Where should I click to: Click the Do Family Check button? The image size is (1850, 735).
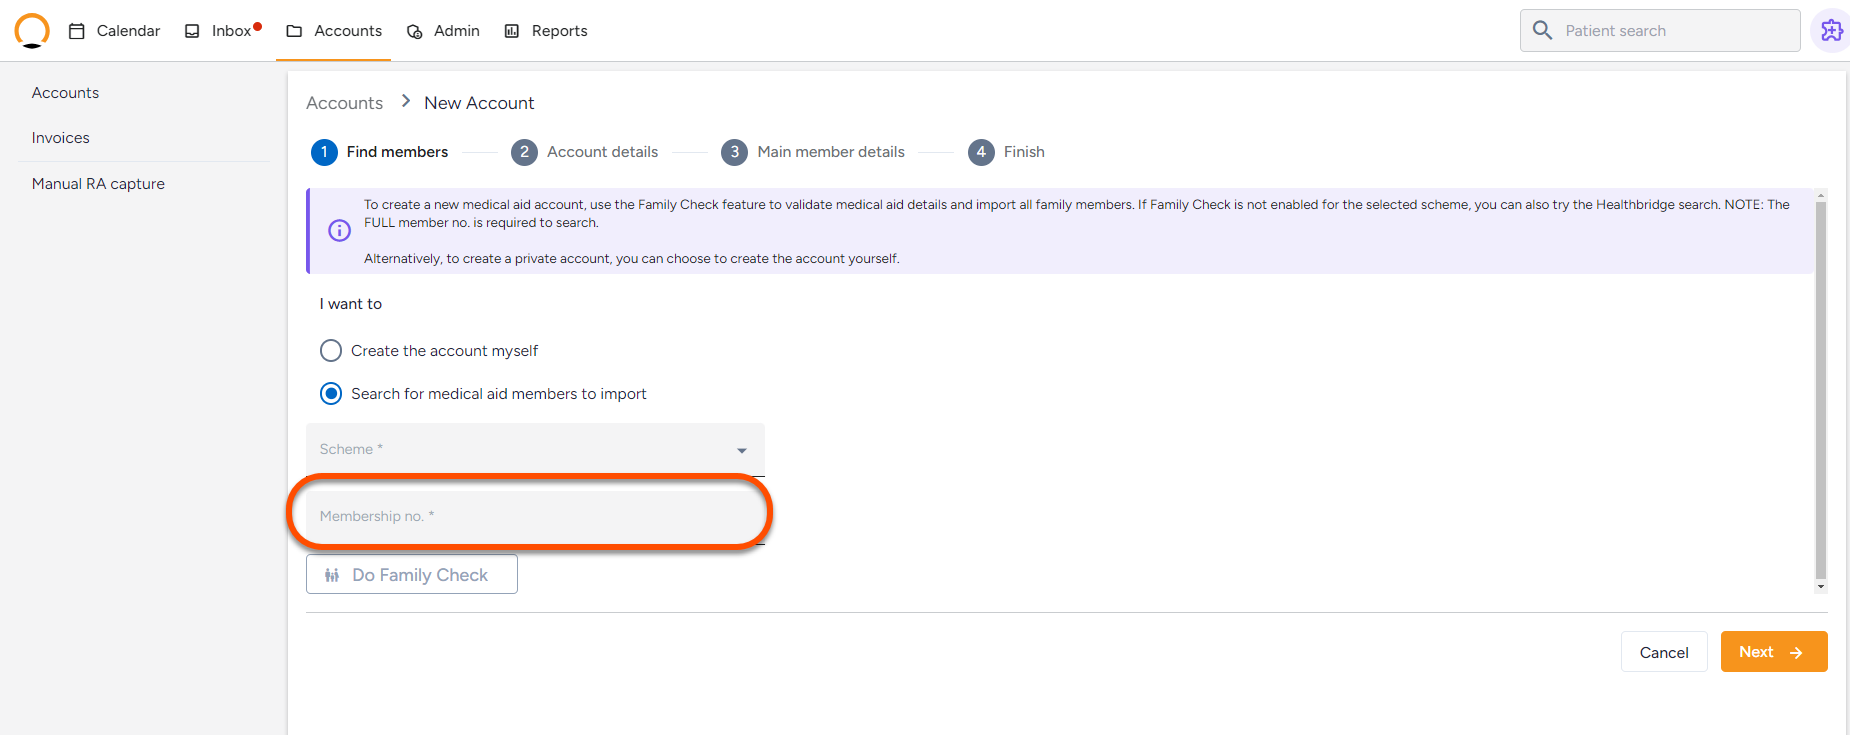(x=412, y=575)
